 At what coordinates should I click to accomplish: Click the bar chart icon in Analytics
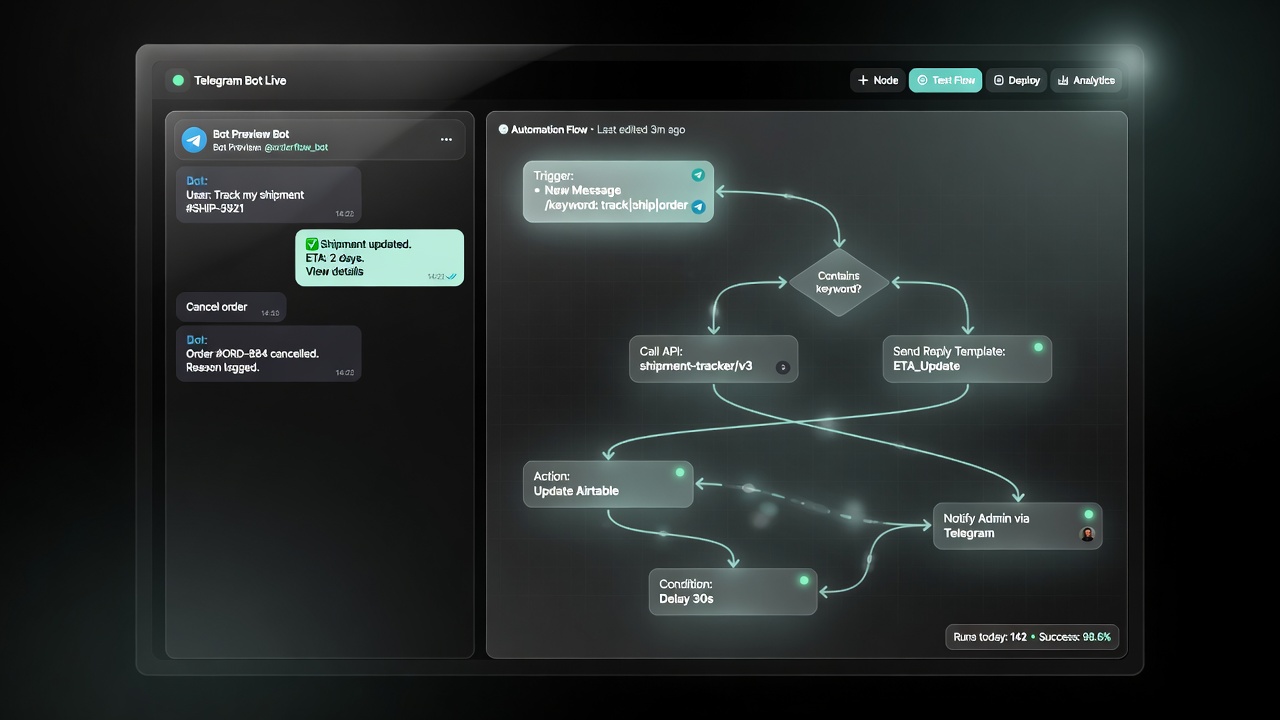(1063, 80)
